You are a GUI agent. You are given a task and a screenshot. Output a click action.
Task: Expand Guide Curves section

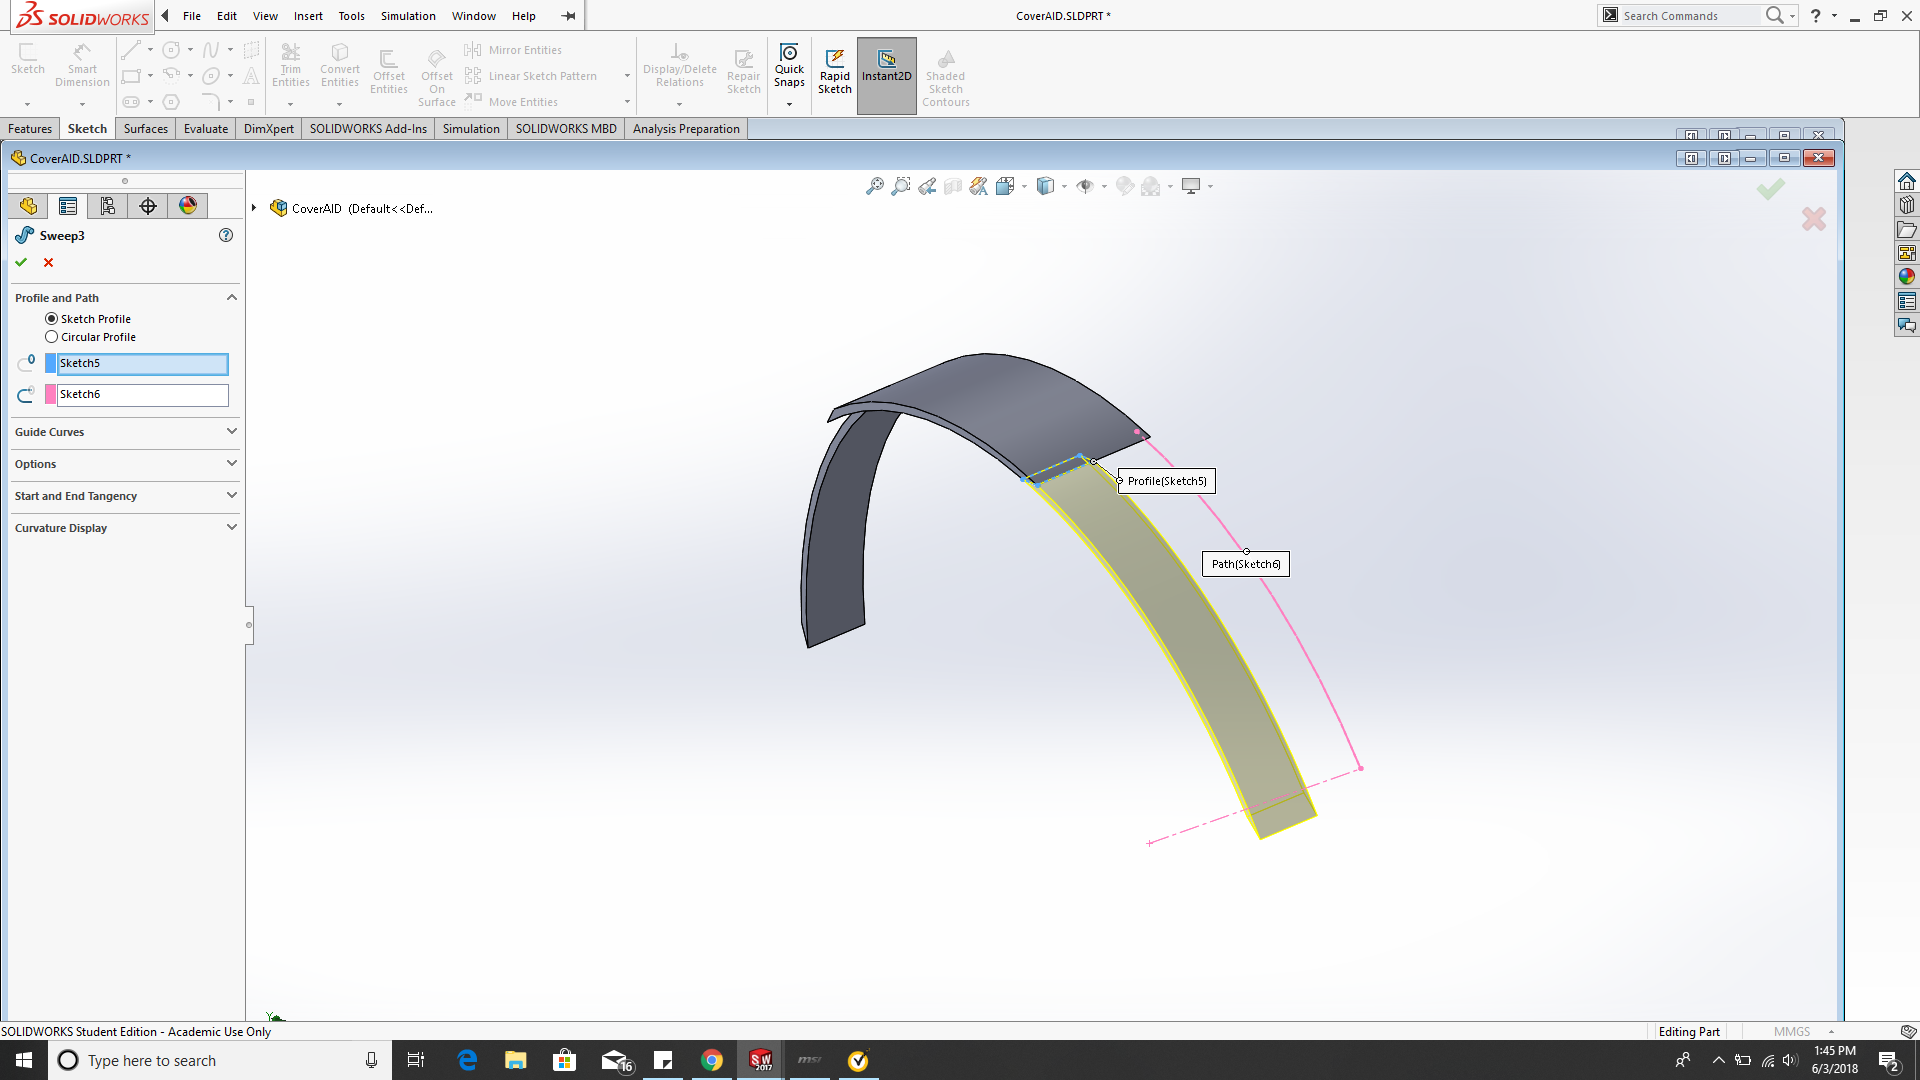click(232, 432)
